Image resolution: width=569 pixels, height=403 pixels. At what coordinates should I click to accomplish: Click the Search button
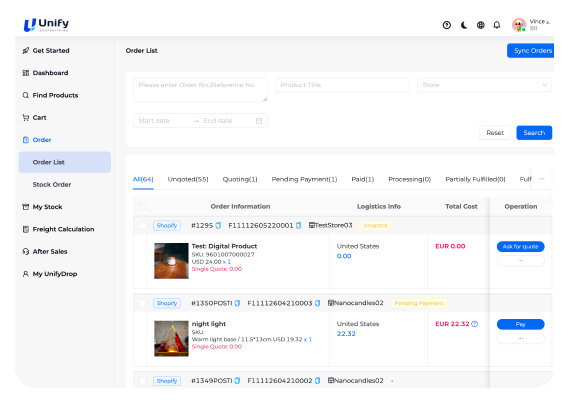pyautogui.click(x=534, y=133)
